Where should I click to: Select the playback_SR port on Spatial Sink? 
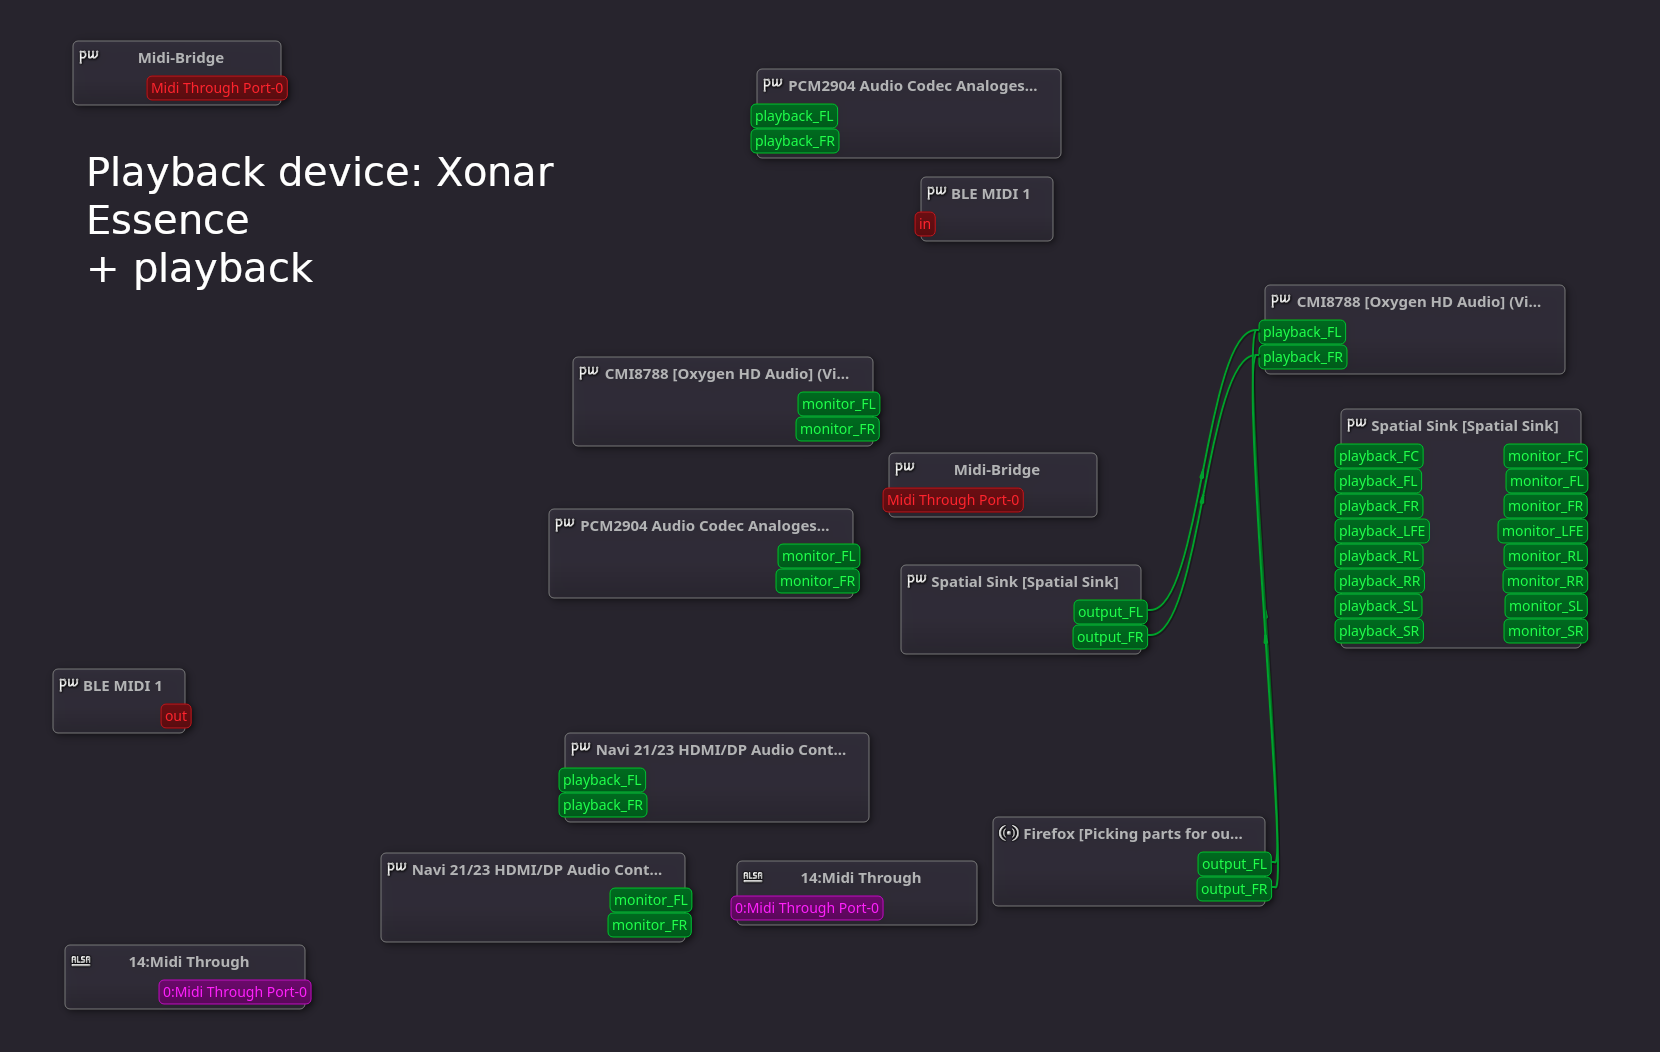click(1378, 631)
